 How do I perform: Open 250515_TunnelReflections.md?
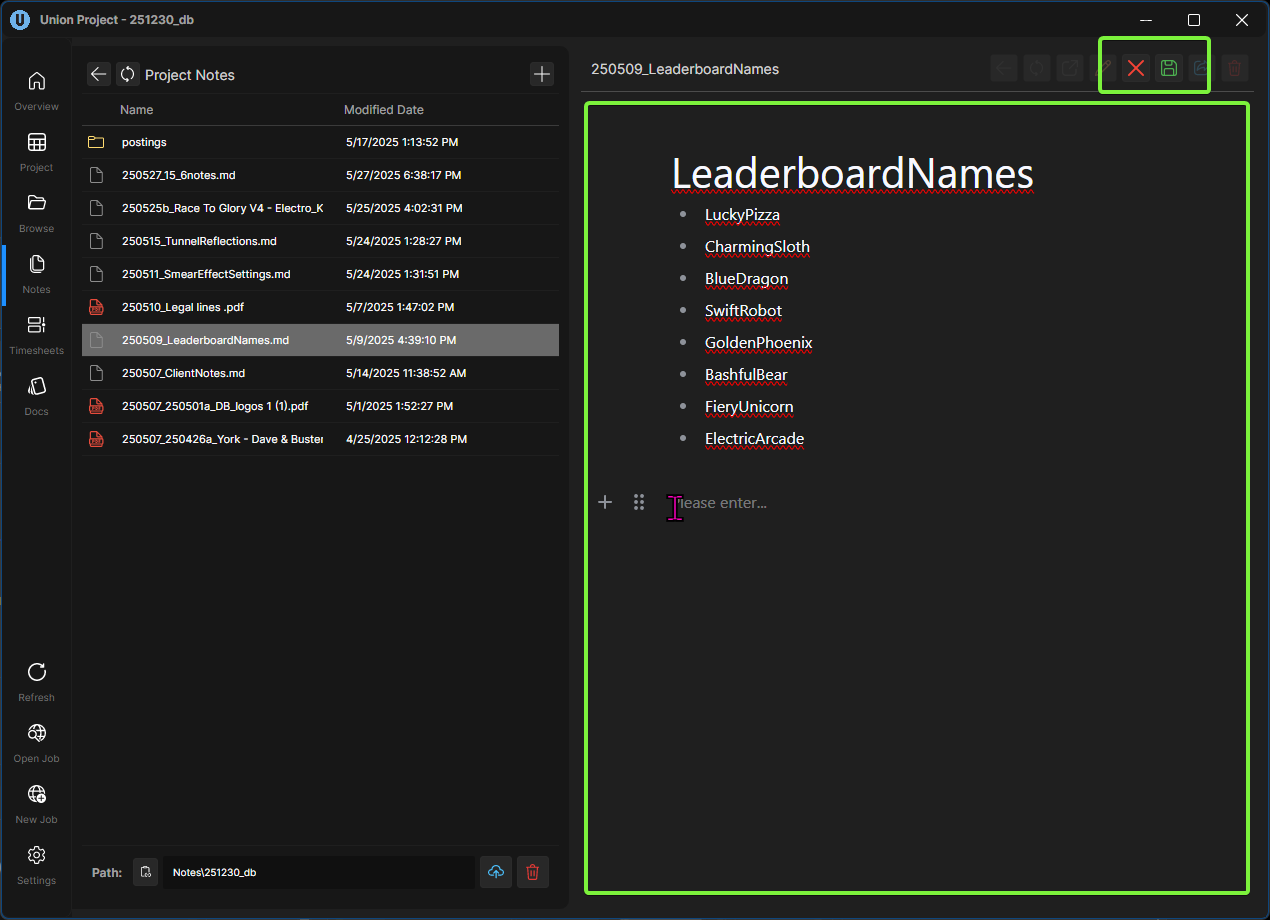tap(320, 241)
